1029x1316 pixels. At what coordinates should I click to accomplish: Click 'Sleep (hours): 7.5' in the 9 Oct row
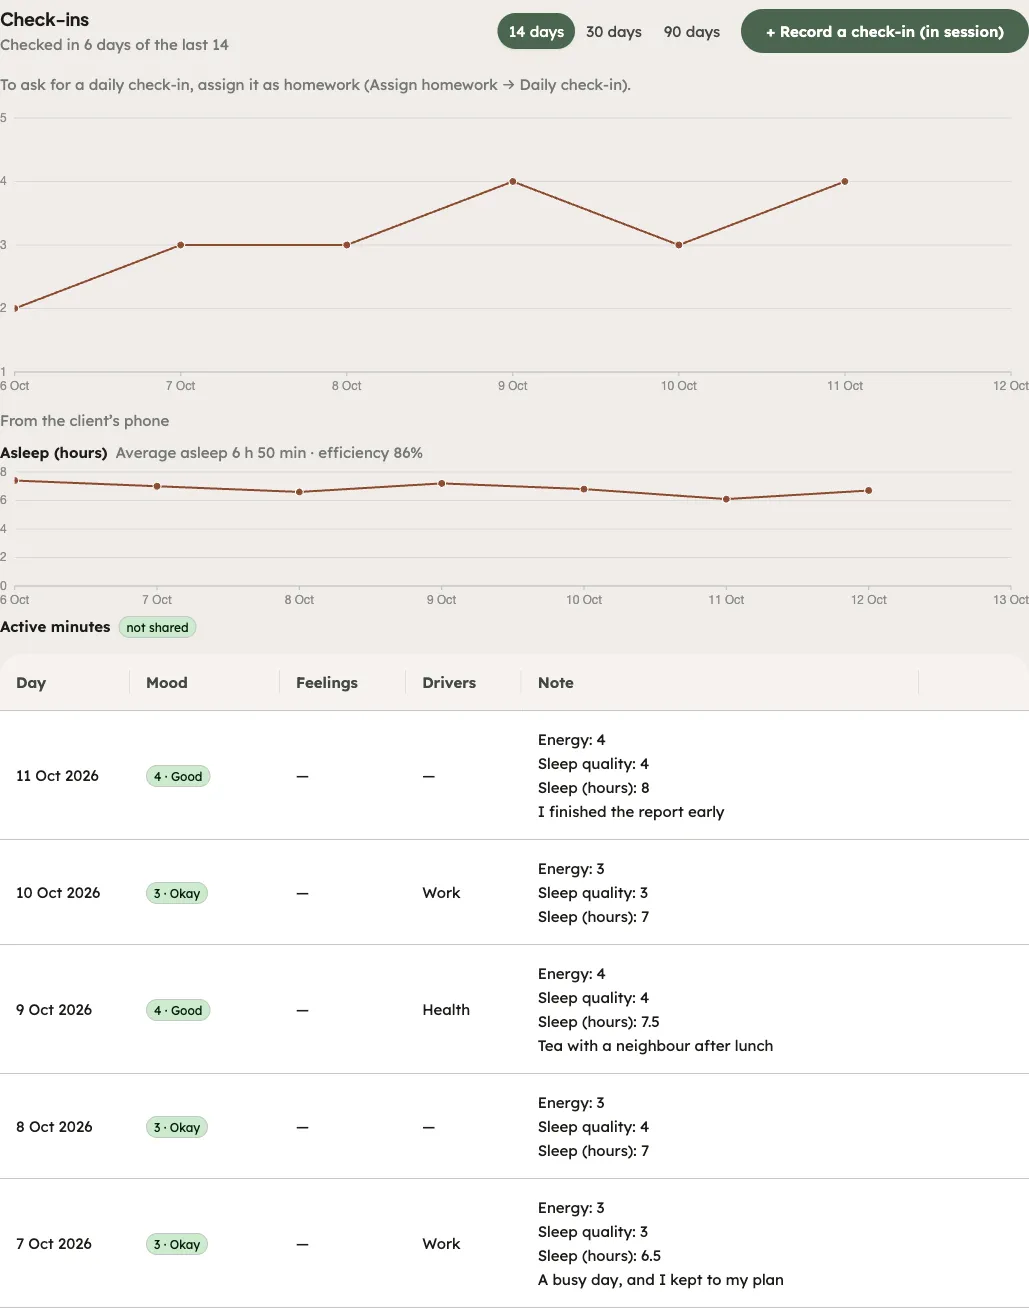[x=599, y=1022]
